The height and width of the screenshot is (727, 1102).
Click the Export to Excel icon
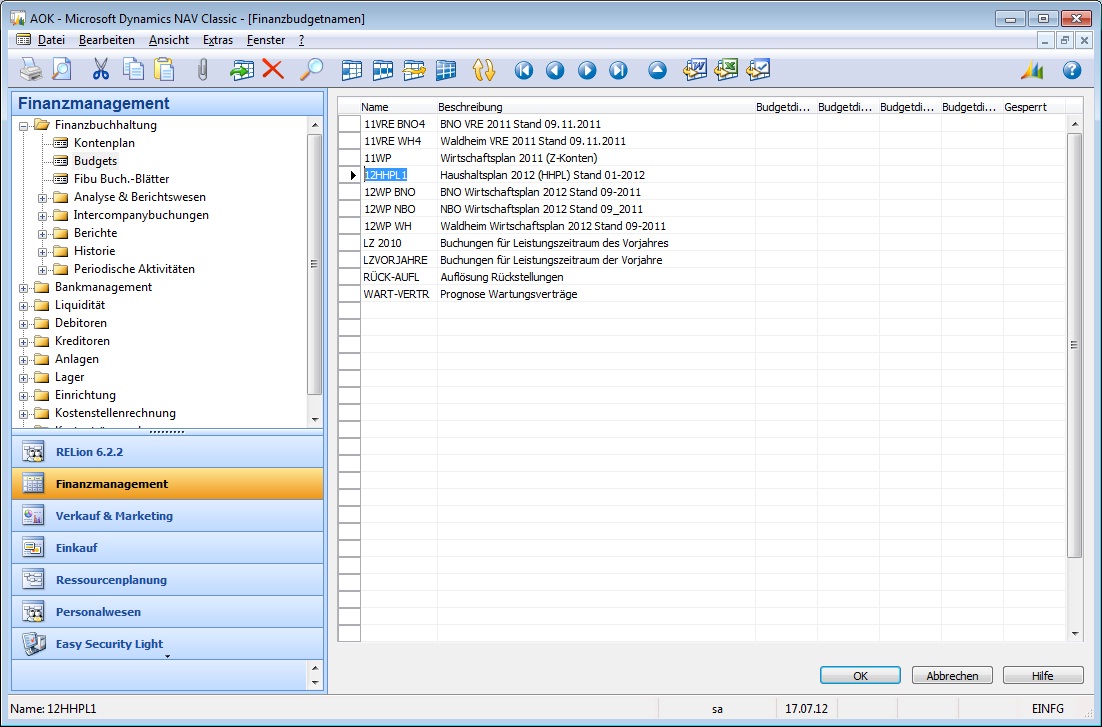coord(726,70)
